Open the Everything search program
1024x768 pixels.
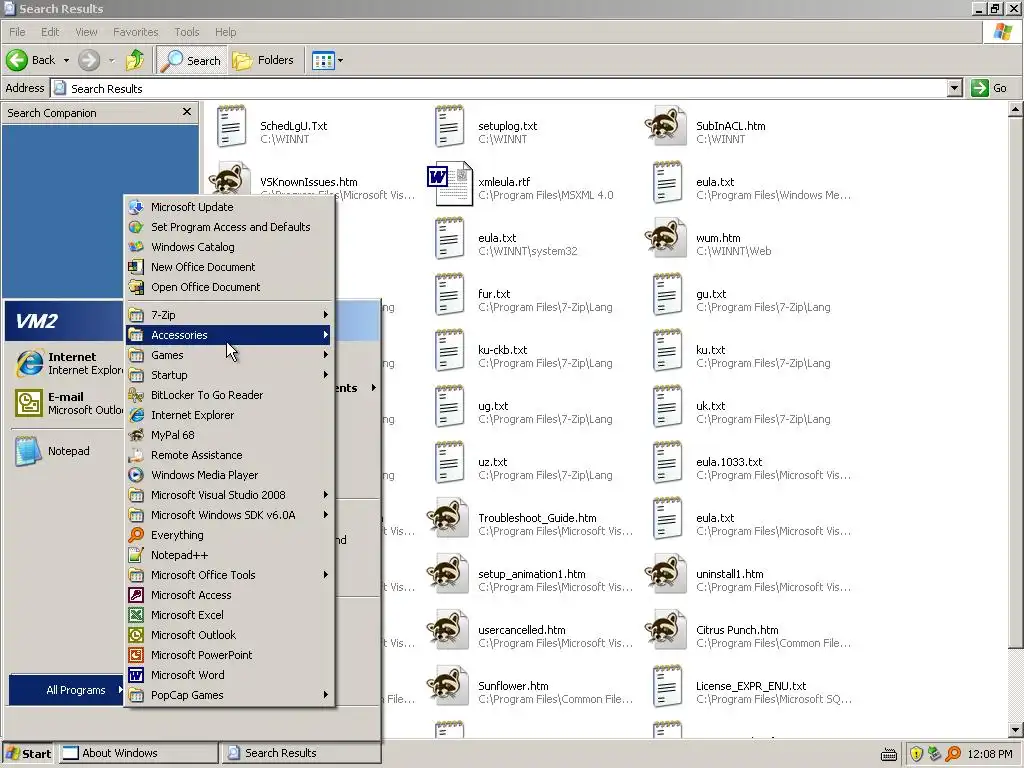click(x=229, y=535)
